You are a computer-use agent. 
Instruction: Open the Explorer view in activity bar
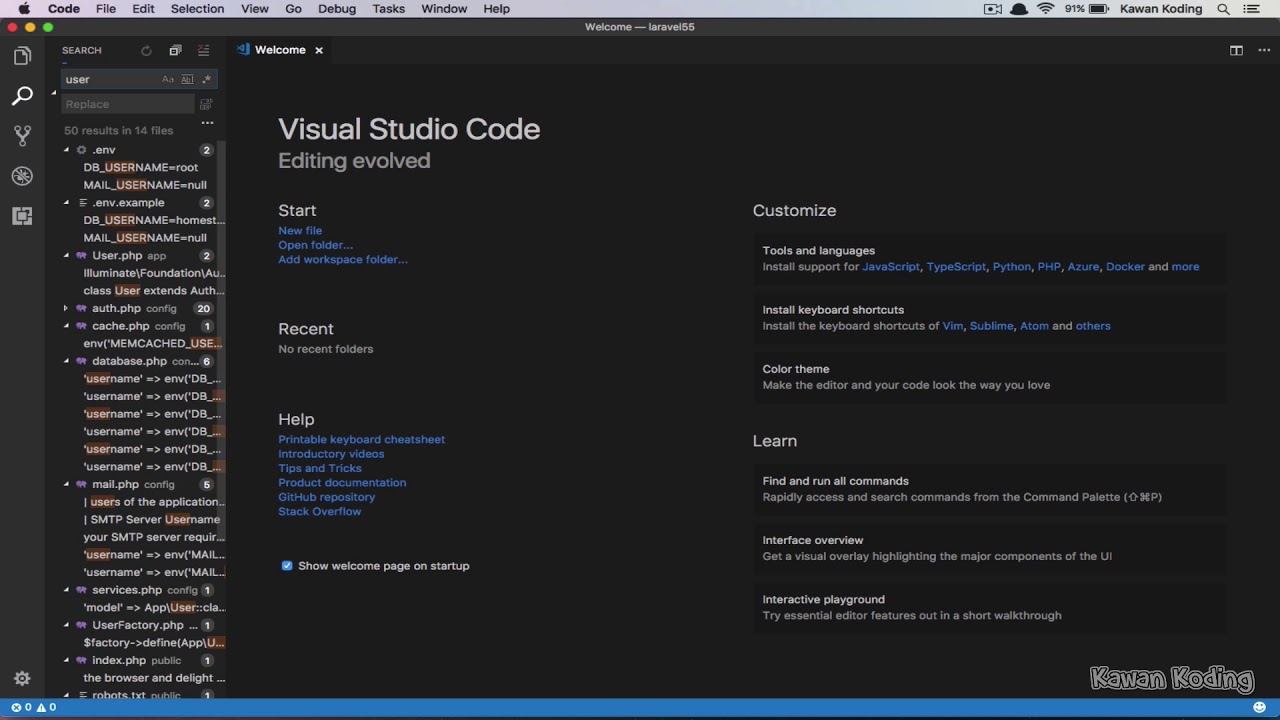[x=22, y=56]
